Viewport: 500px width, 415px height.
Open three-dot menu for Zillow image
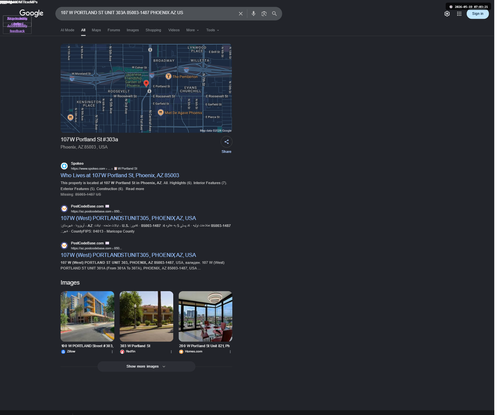pyautogui.click(x=112, y=352)
